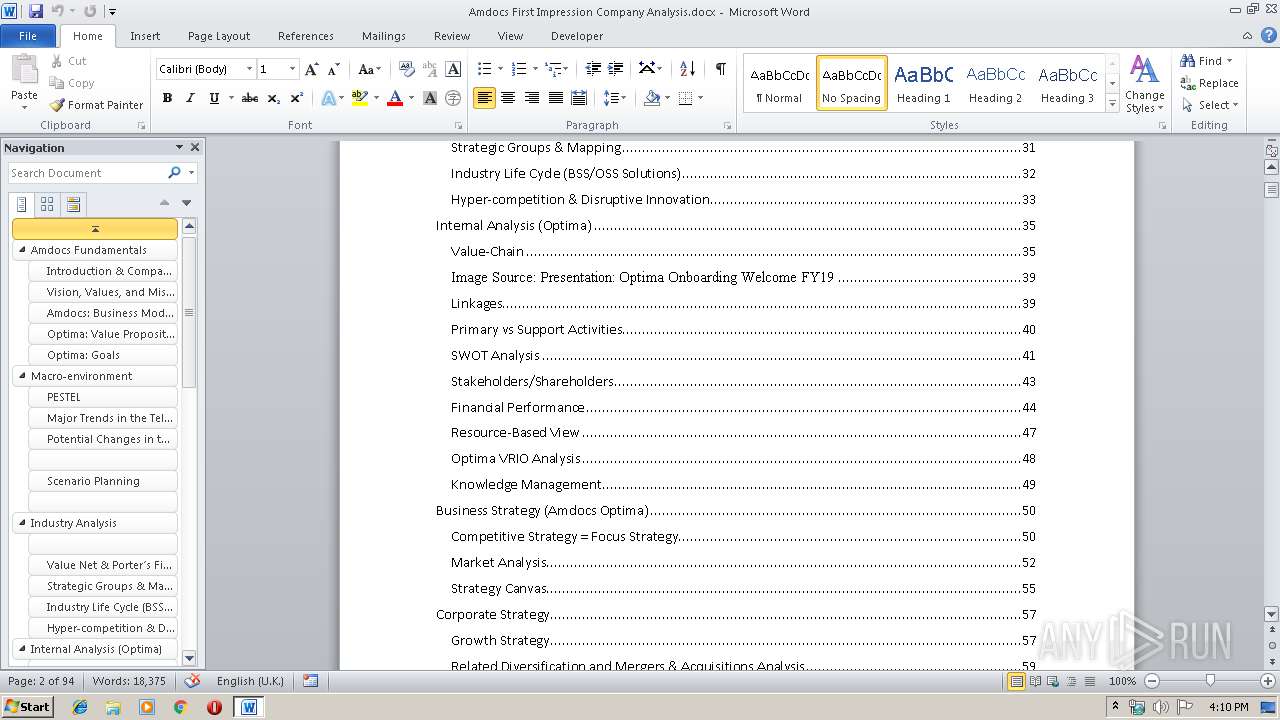Click the Sort icon
The image size is (1280, 720).
pyautogui.click(x=687, y=69)
